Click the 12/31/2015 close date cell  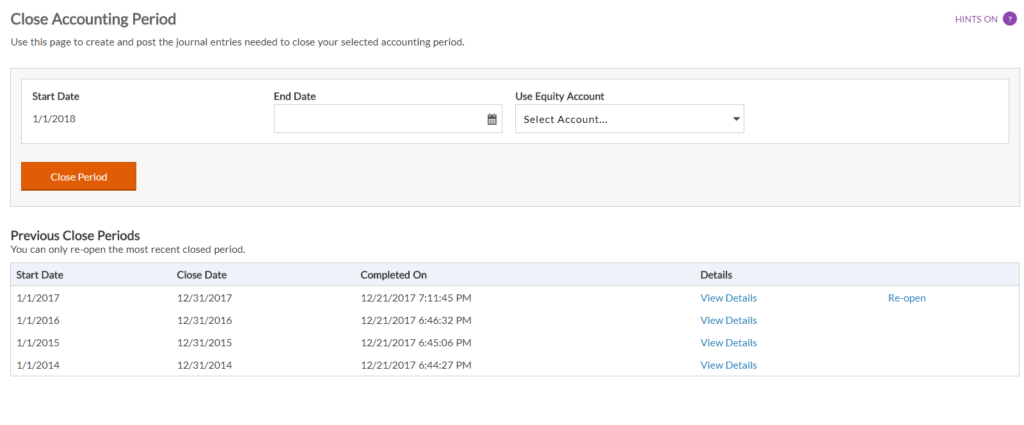tap(204, 343)
